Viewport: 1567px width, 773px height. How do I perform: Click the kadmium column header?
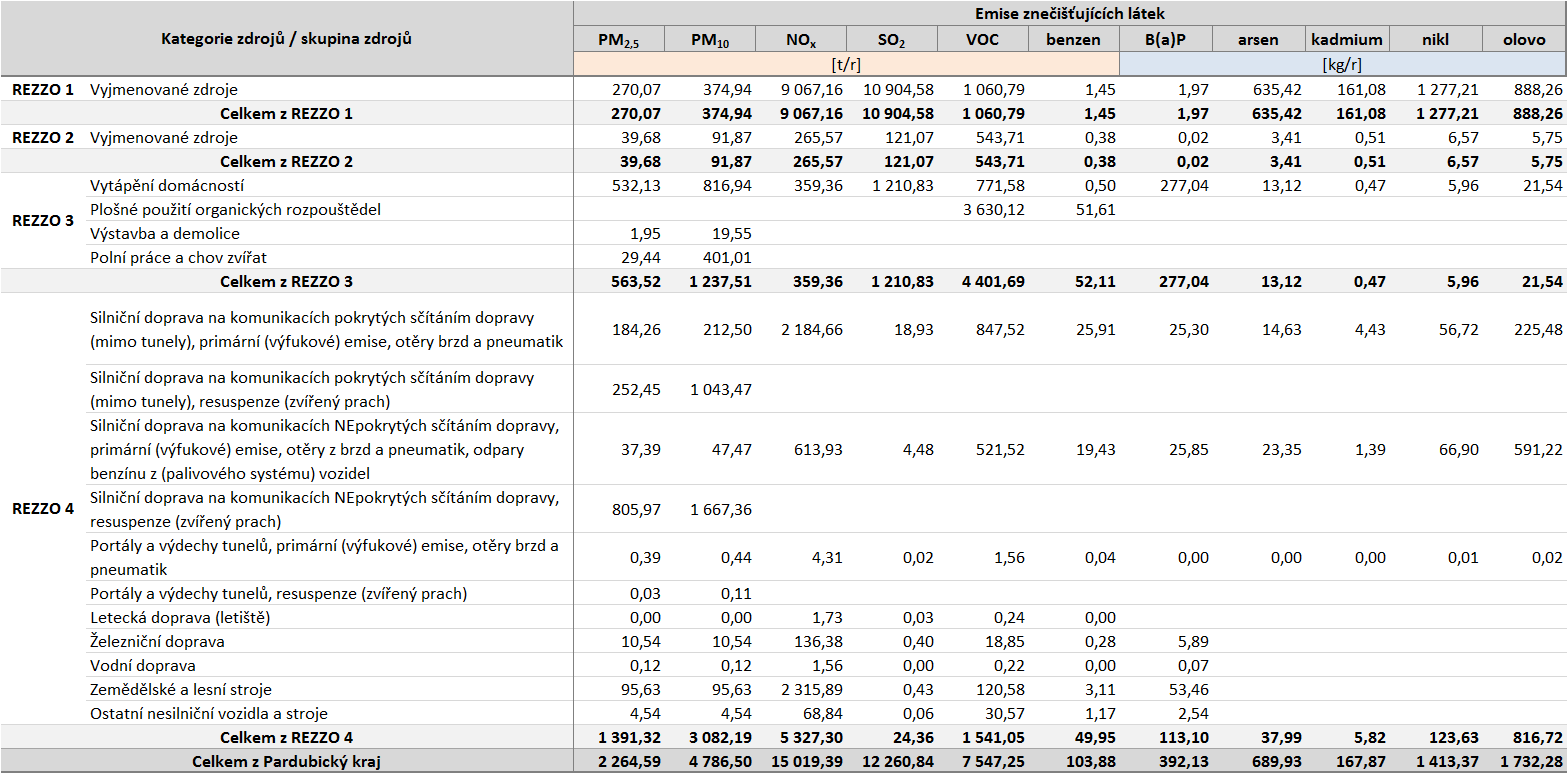1347,40
